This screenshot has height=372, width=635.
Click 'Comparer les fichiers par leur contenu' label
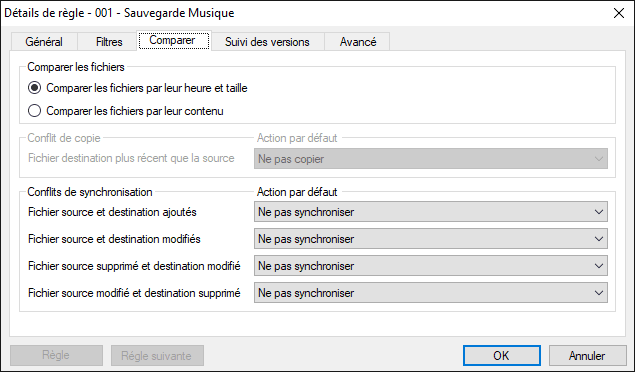135,111
